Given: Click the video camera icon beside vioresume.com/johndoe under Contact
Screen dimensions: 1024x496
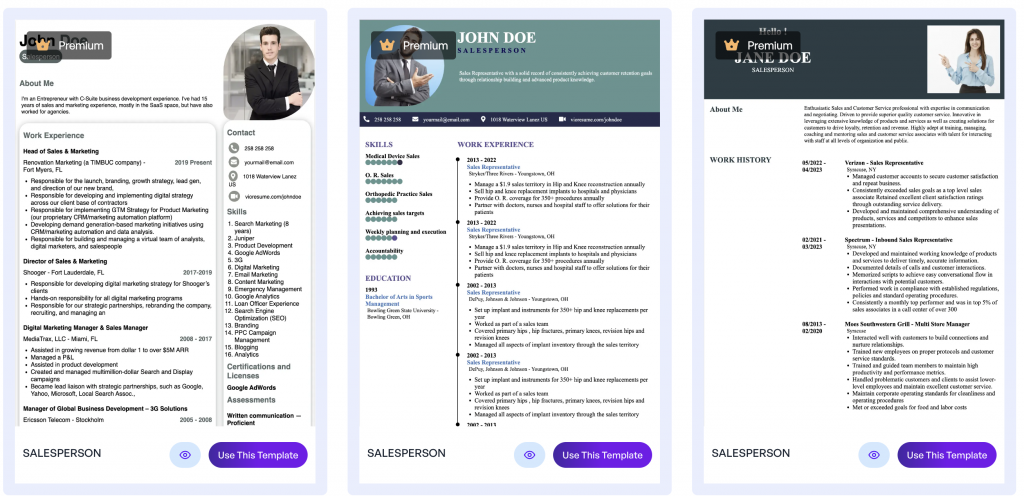Looking at the screenshot, I should (x=234, y=196).
